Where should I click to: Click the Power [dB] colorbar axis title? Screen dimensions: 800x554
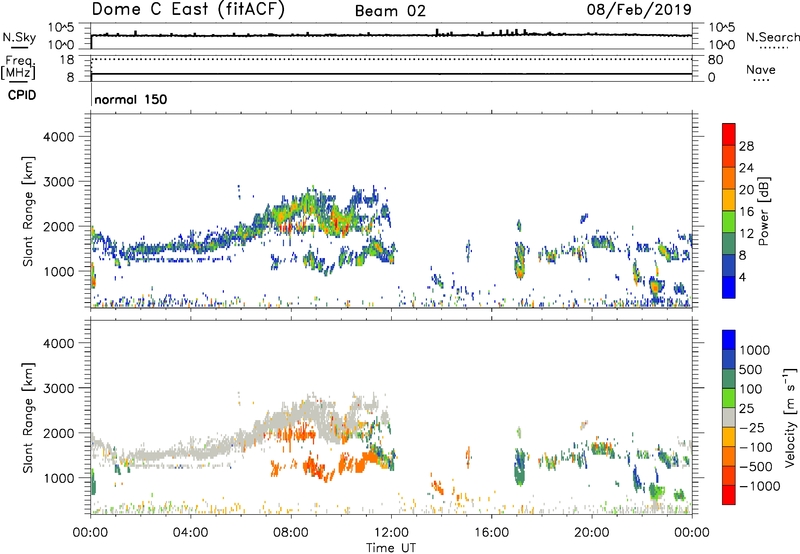763,211
